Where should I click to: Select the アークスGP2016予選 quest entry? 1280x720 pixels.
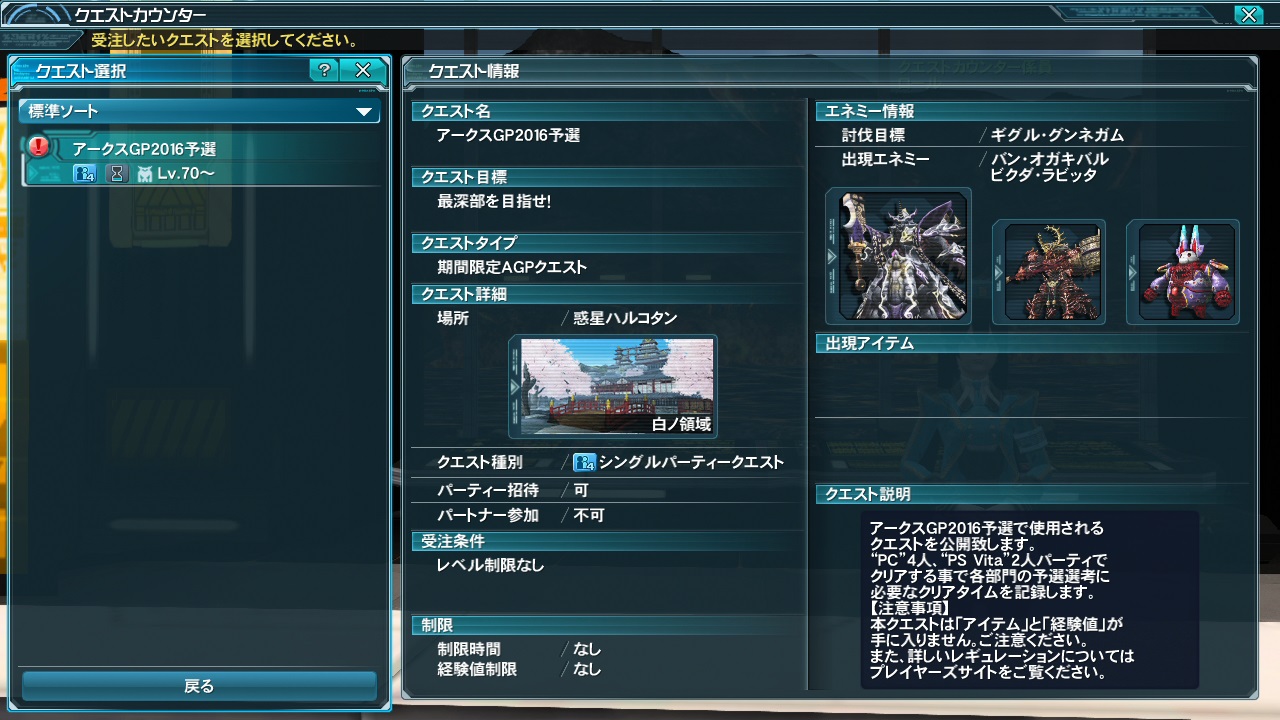tap(204, 160)
